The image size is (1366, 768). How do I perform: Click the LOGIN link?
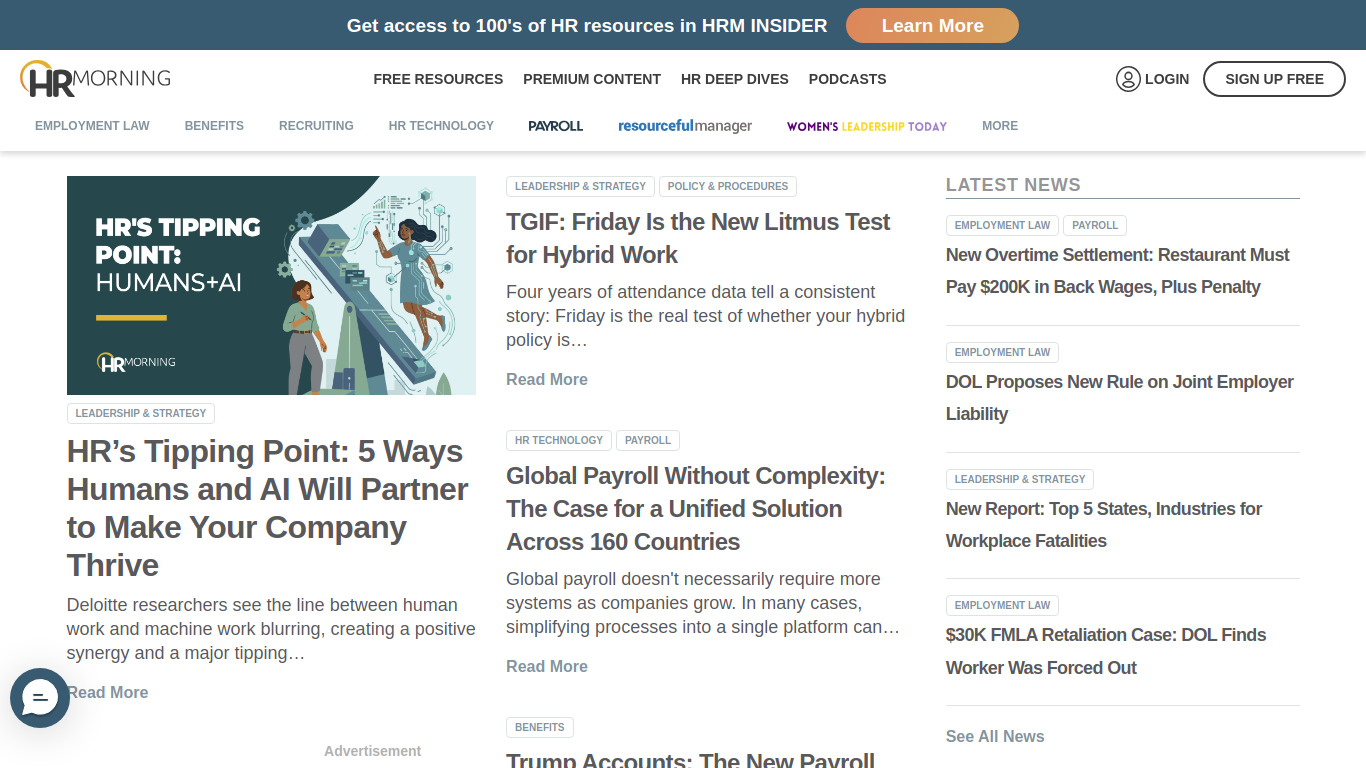pyautogui.click(x=1167, y=79)
